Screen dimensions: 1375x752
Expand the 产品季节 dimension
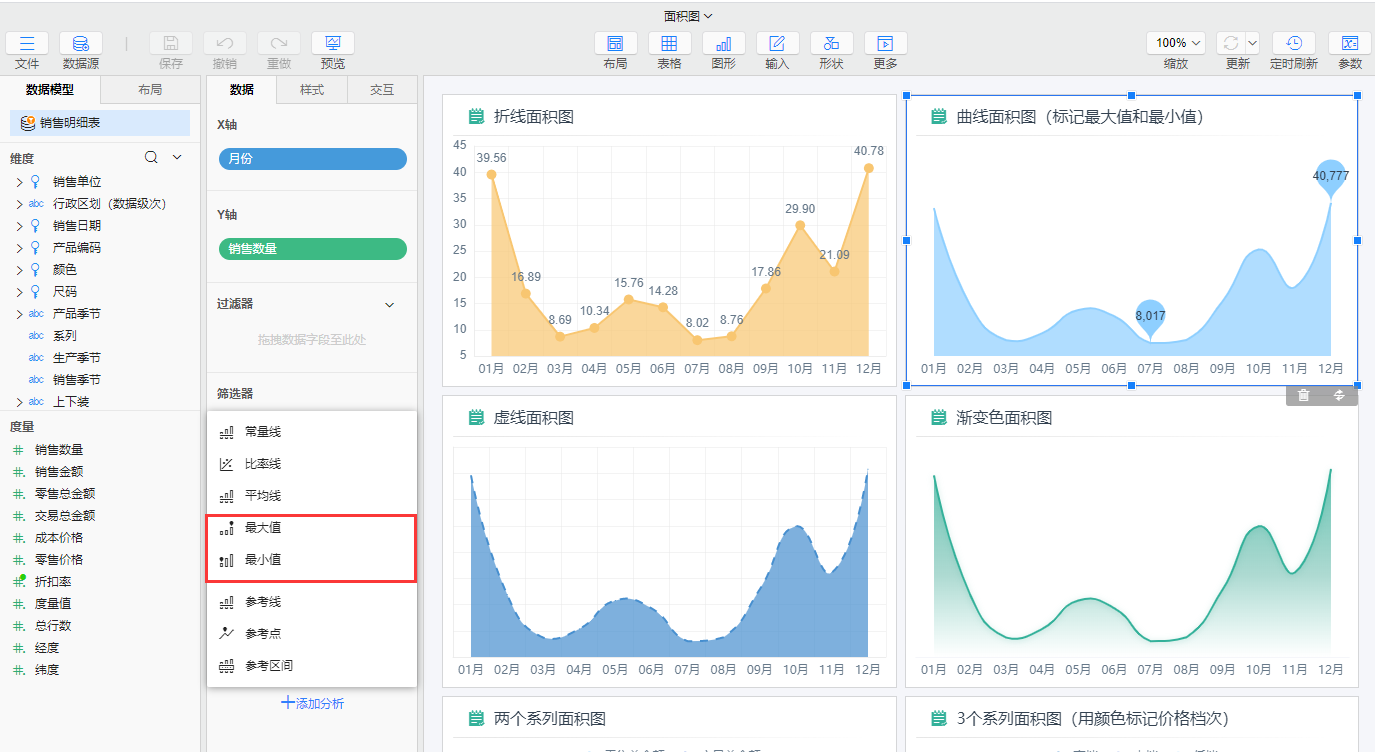[x=19, y=314]
